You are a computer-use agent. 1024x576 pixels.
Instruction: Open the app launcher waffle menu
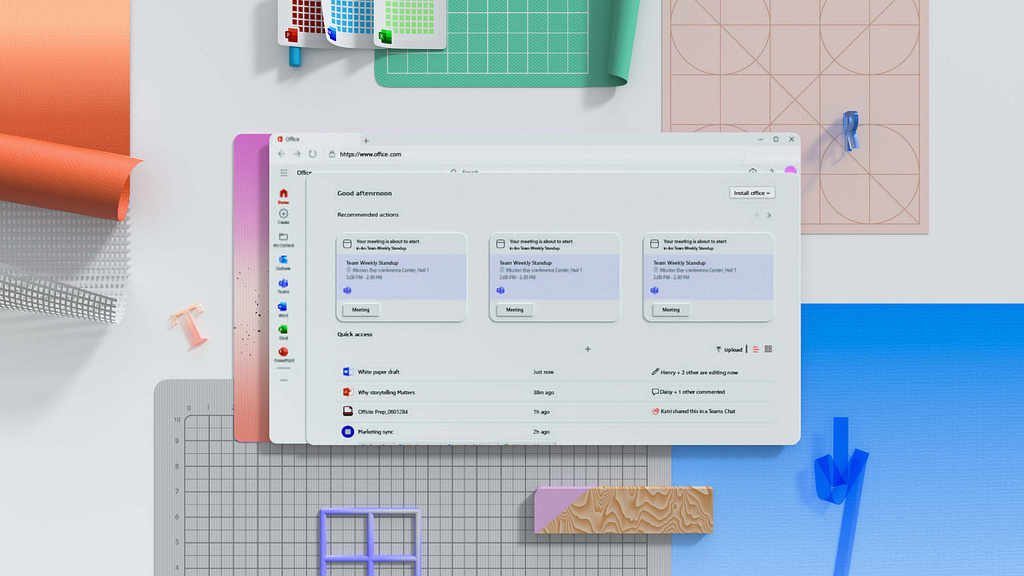coord(284,173)
